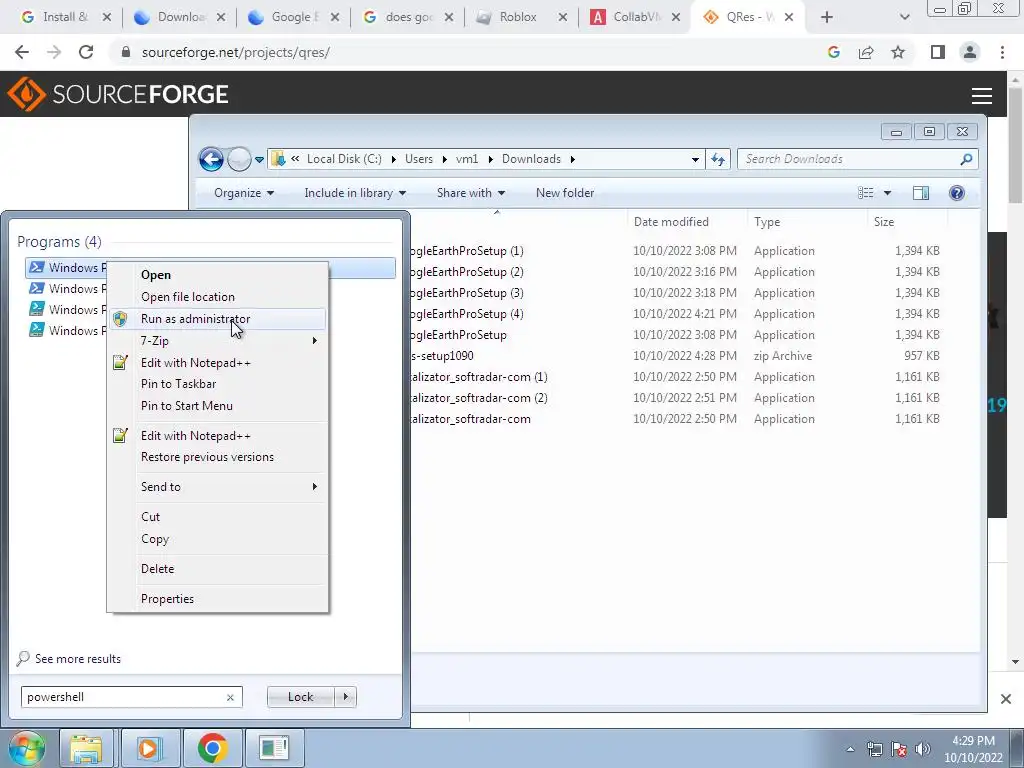The width and height of the screenshot is (1024, 768).
Task: Select Restore previous versions
Action: coord(207,457)
